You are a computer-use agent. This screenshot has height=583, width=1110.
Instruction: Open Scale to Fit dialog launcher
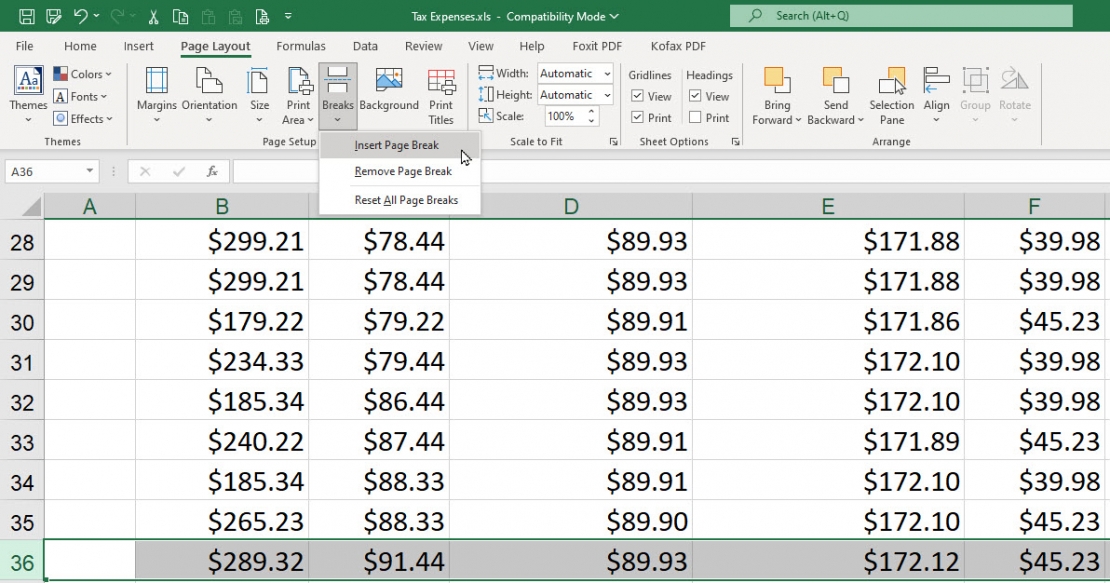click(x=612, y=141)
